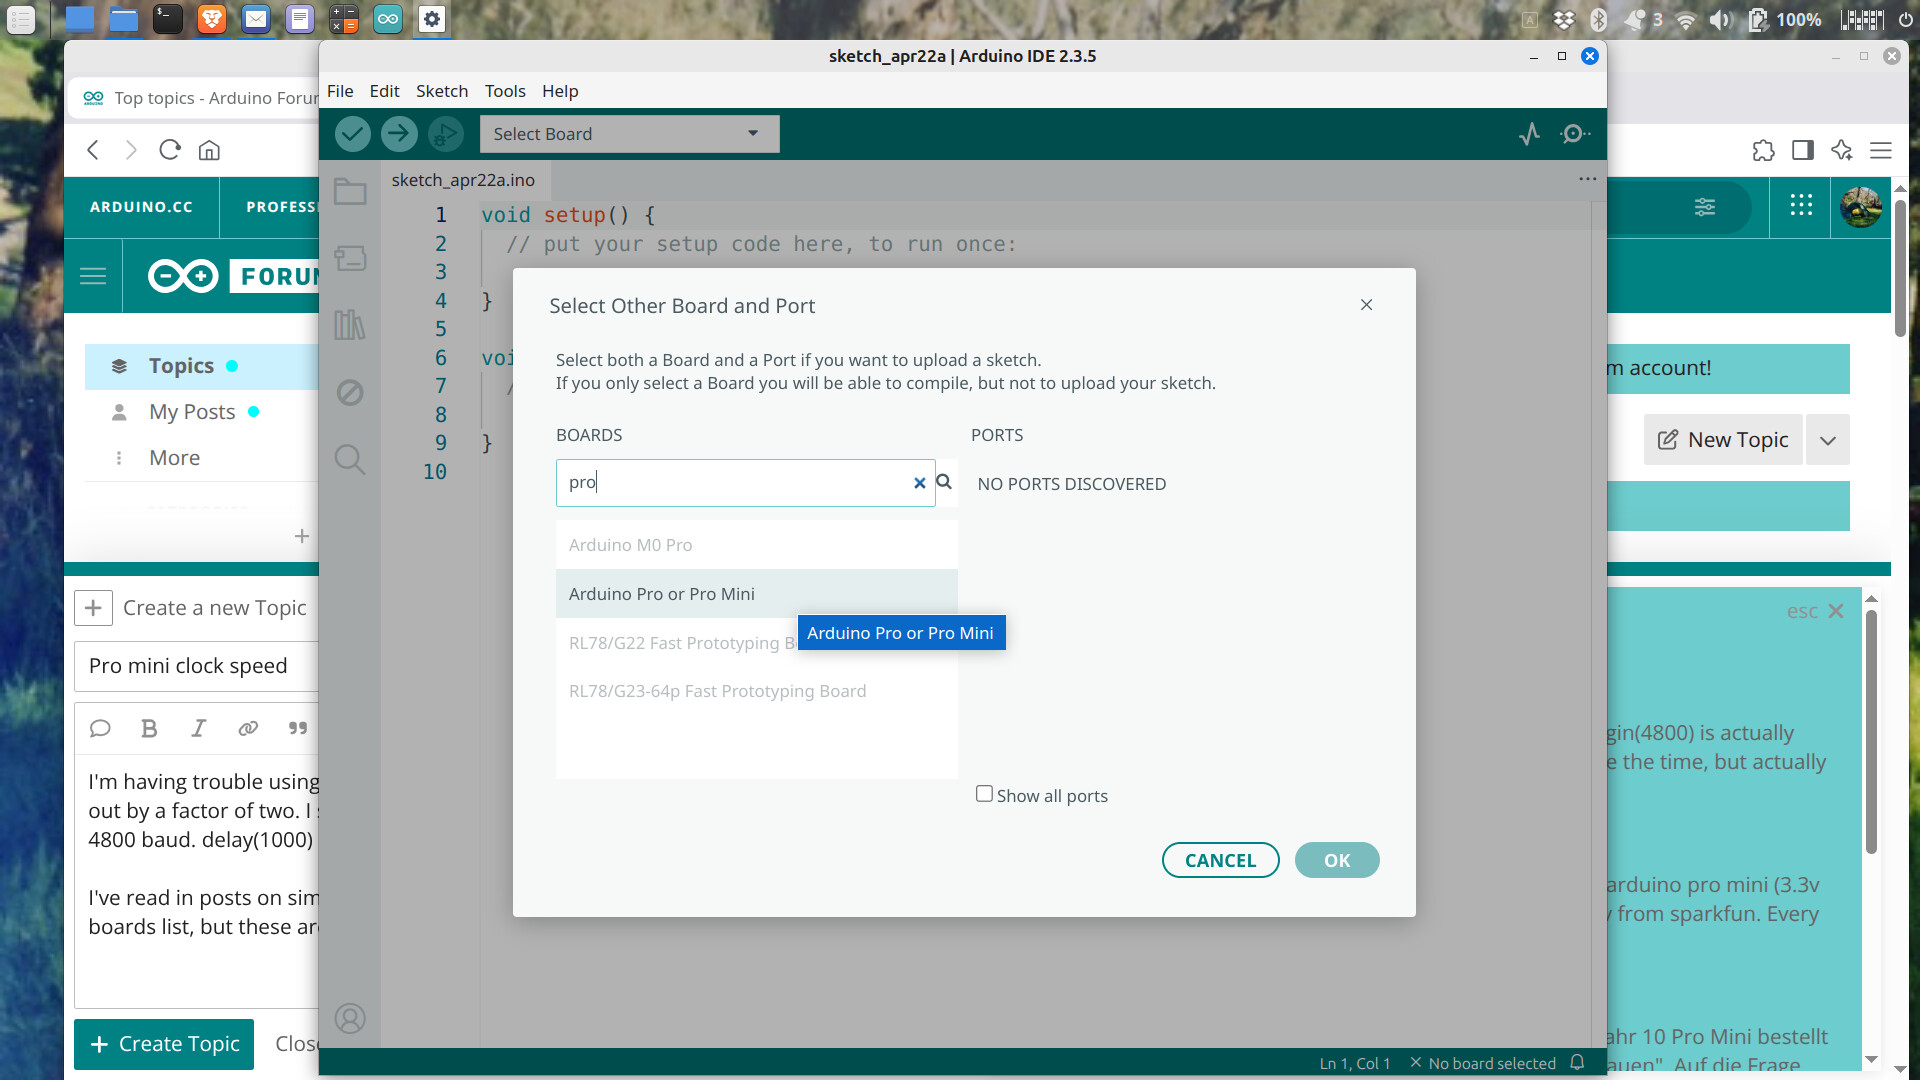The image size is (1920, 1080).
Task: Click the forum filter sliders icon
Action: 1705,207
